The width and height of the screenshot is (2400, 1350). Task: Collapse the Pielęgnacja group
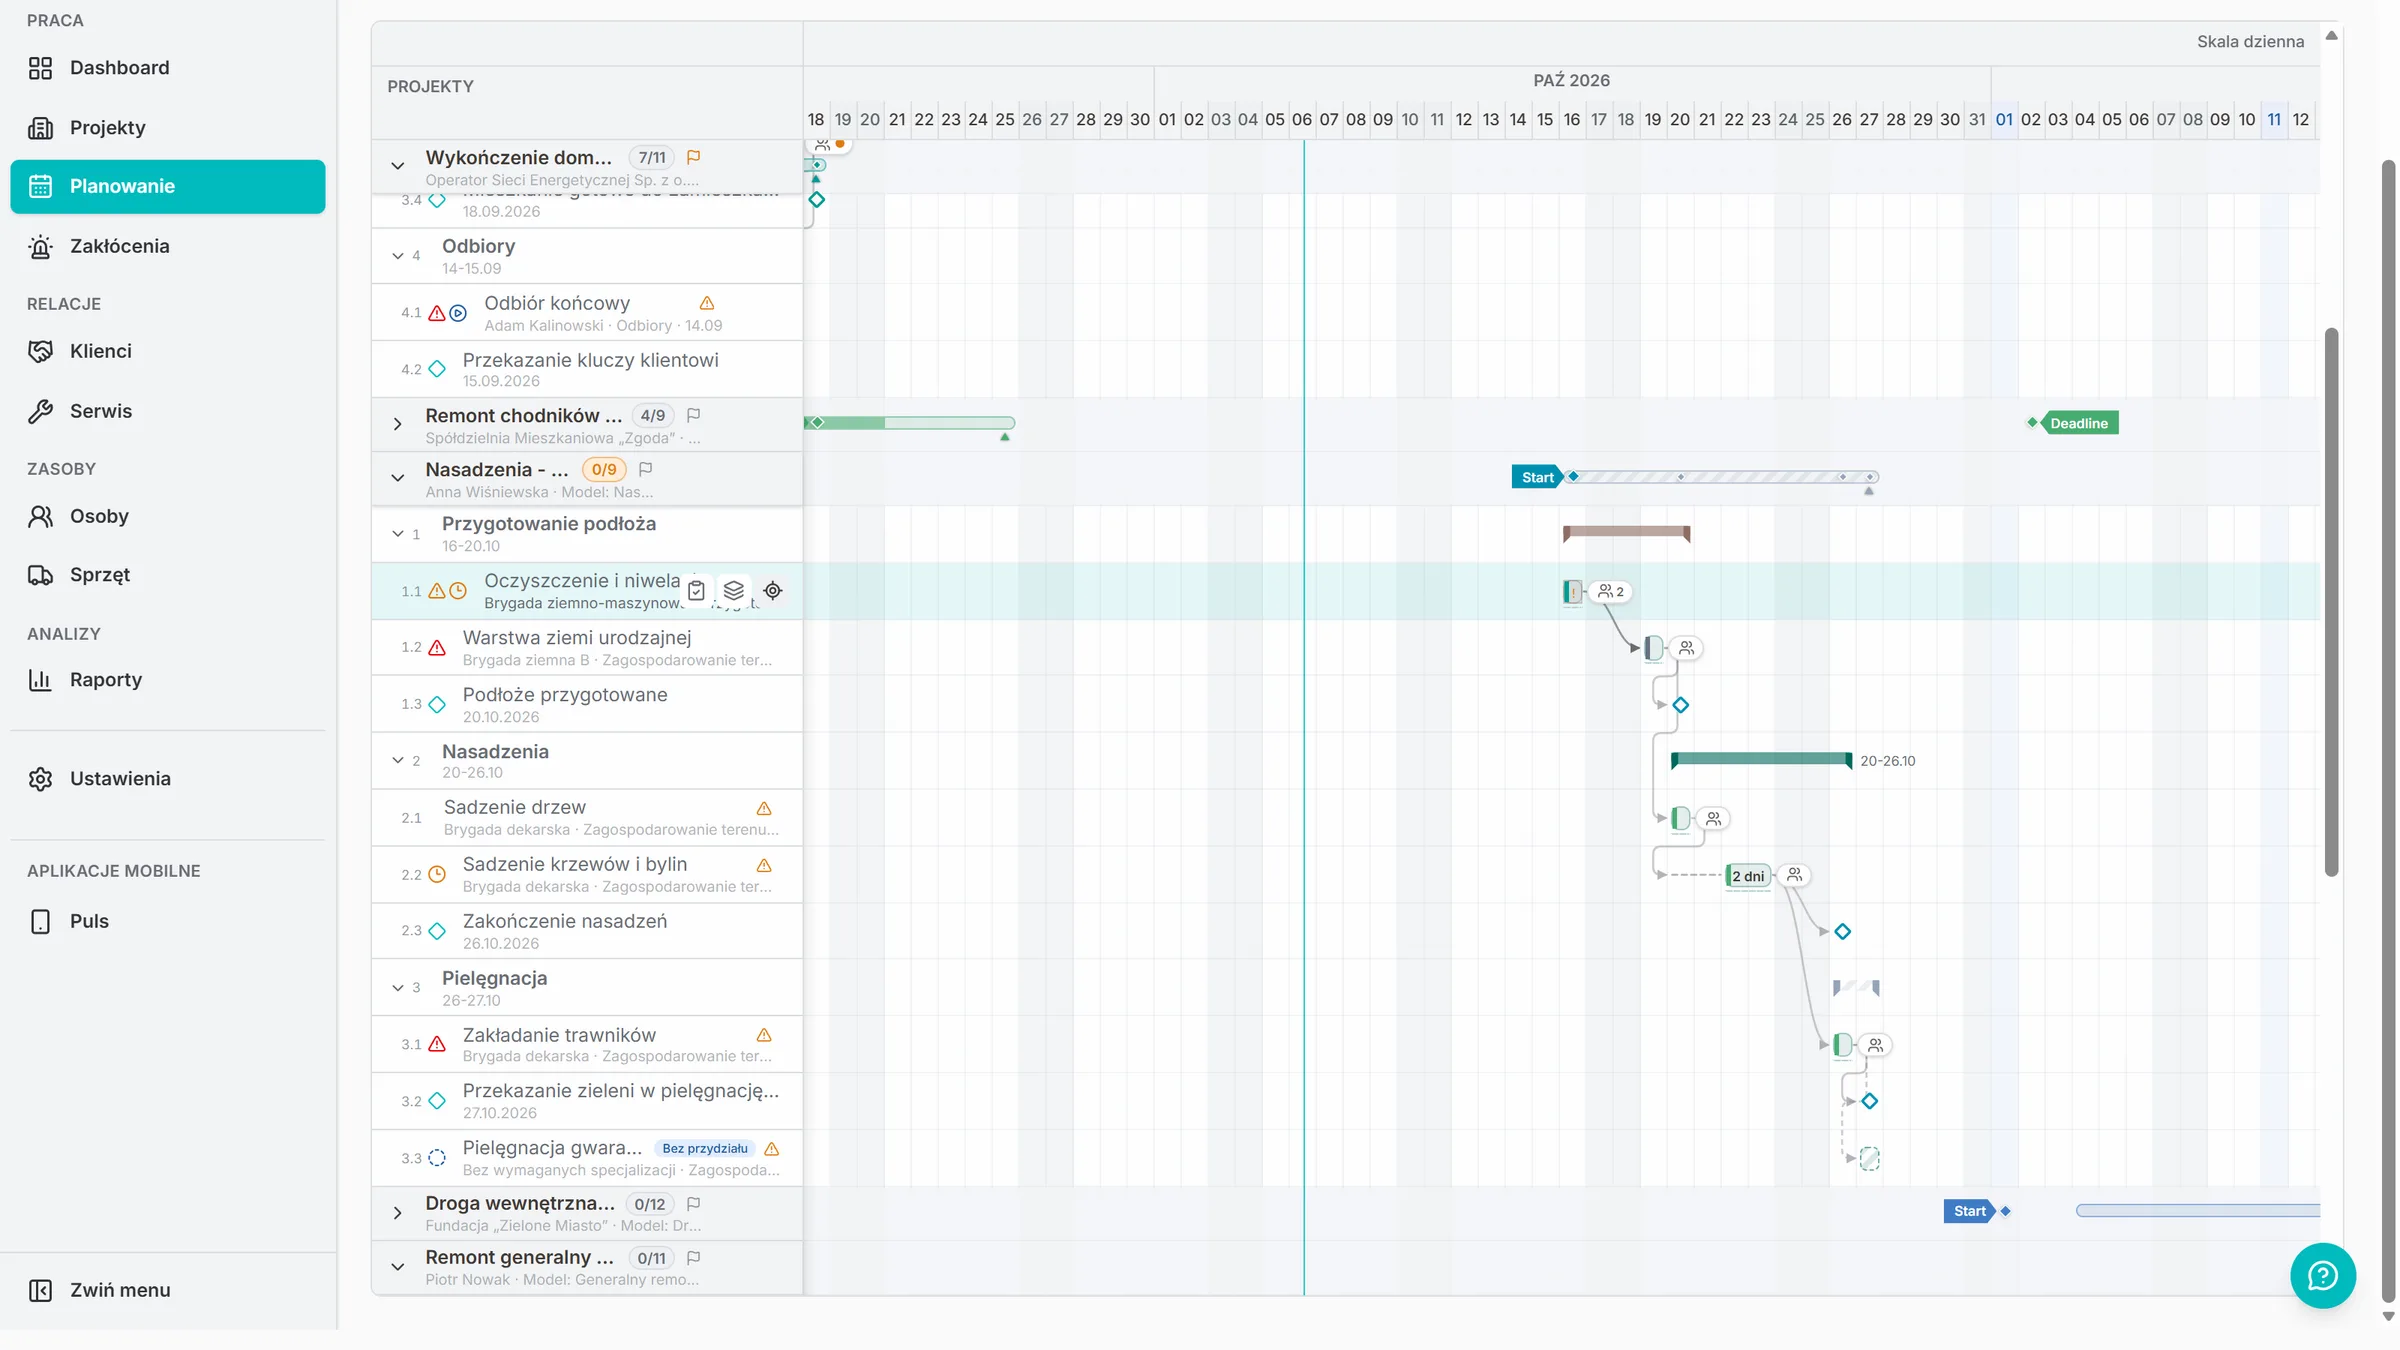click(x=398, y=988)
